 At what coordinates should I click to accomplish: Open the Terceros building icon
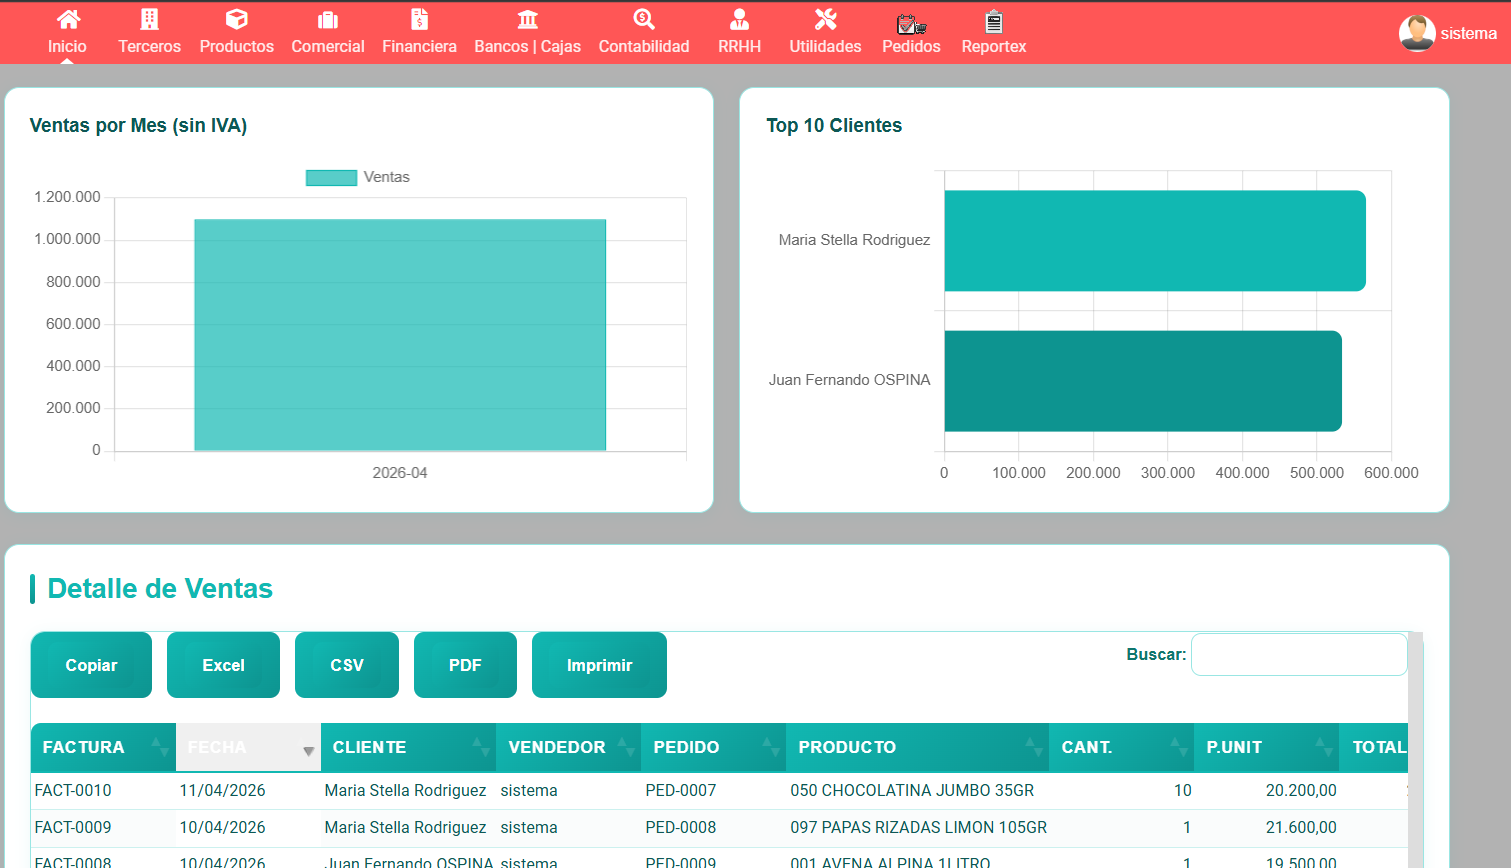click(x=149, y=19)
